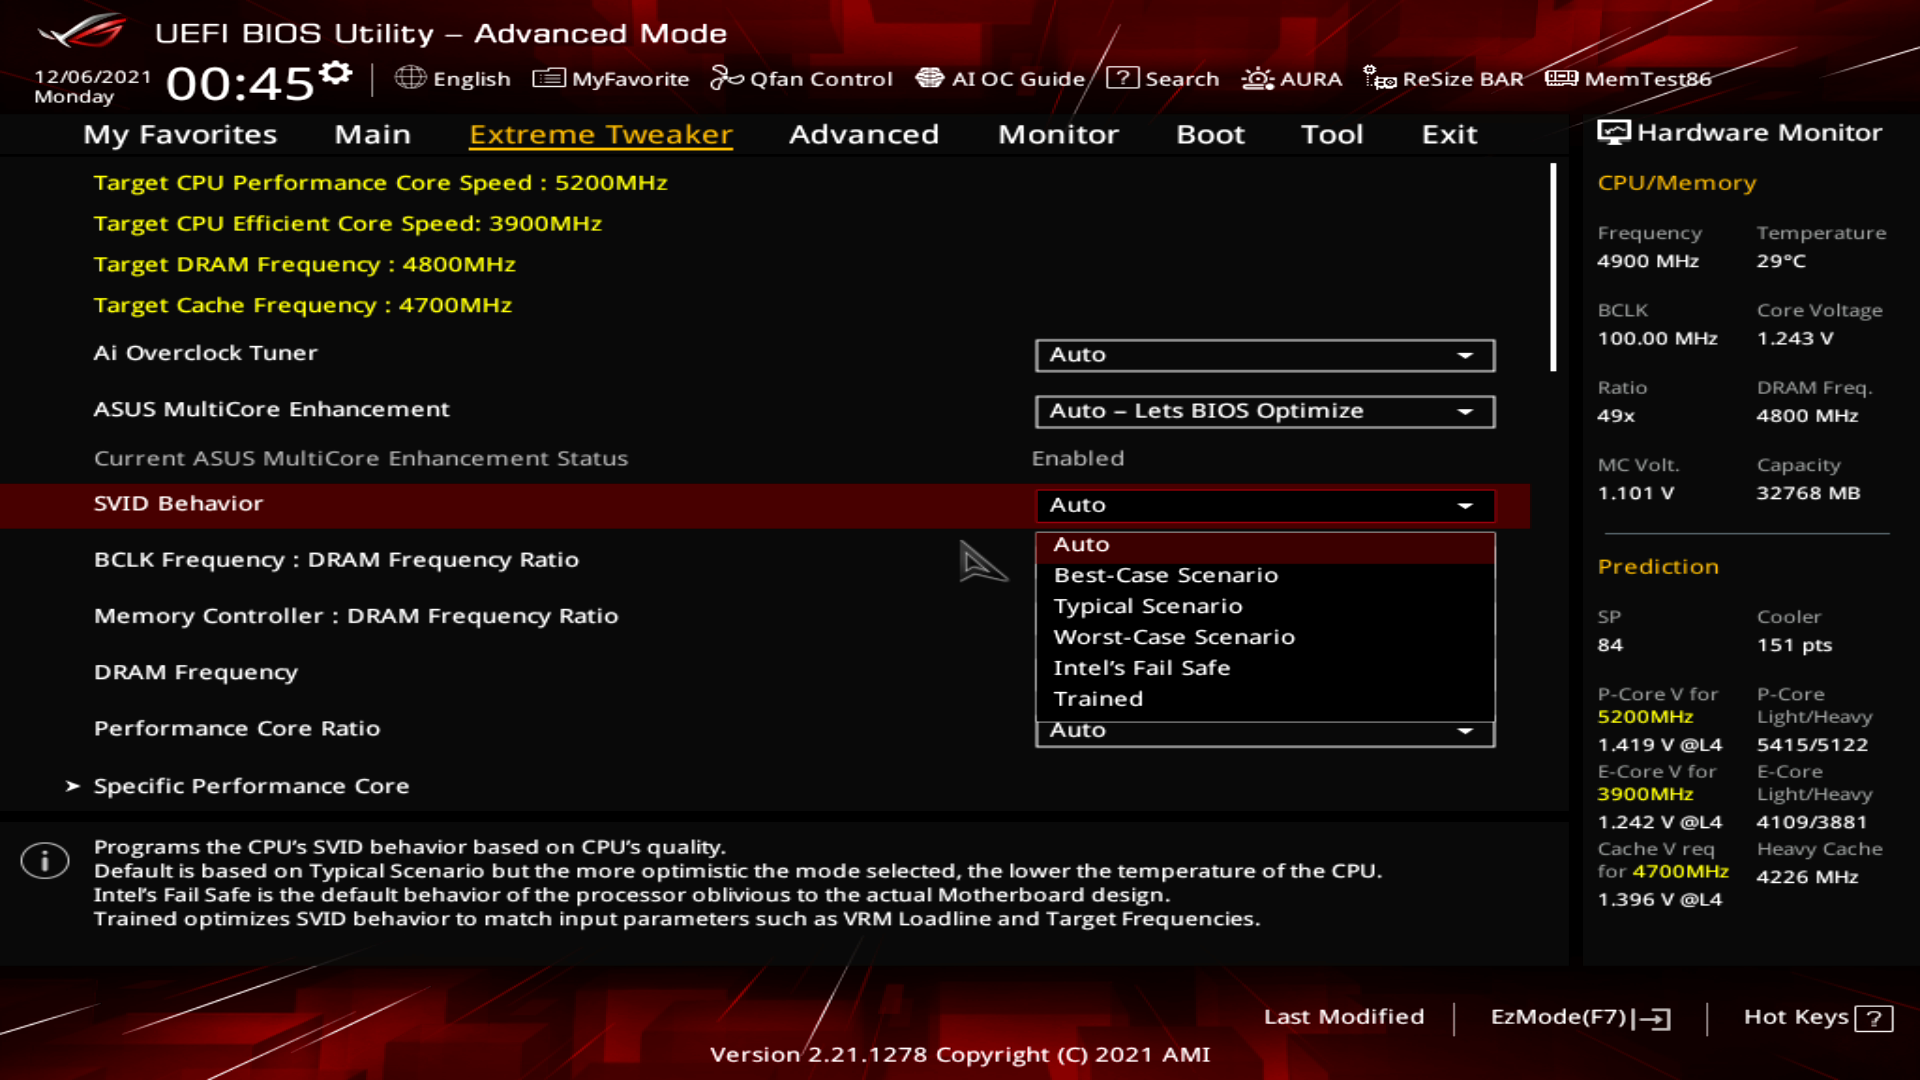Choose Intel's Fail Safe option
The width and height of the screenshot is (1920, 1080).
(x=1141, y=668)
